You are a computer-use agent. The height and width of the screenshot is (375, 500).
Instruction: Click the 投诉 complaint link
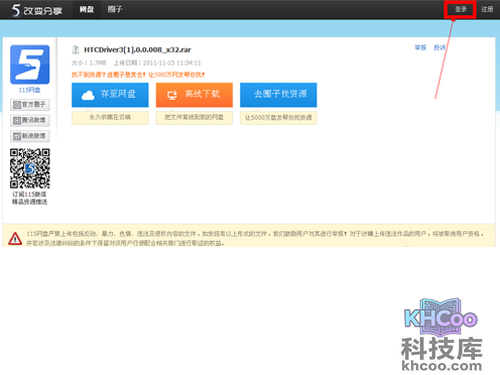[439, 48]
